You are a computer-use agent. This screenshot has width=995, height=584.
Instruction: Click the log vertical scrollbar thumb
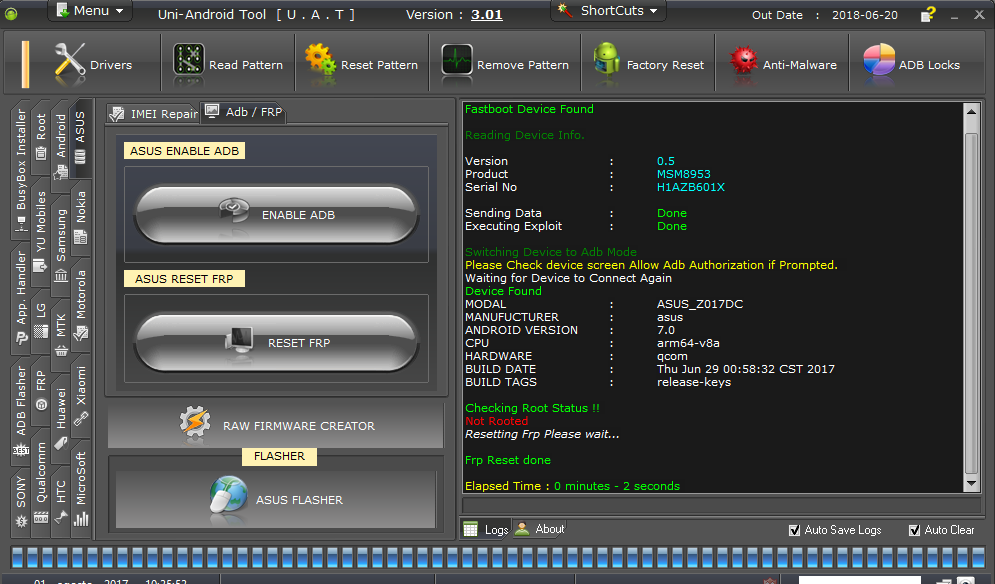[971, 303]
